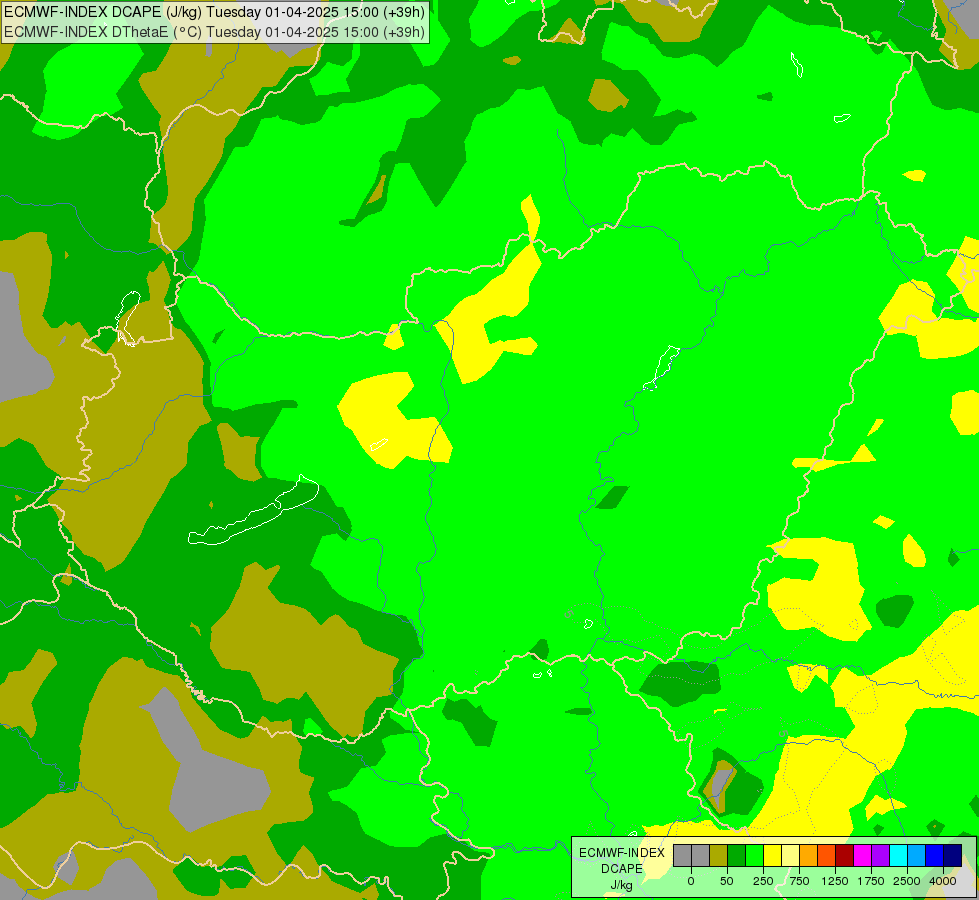Click the legend value '1250'
Screen dimensions: 979x900
(x=835, y=881)
